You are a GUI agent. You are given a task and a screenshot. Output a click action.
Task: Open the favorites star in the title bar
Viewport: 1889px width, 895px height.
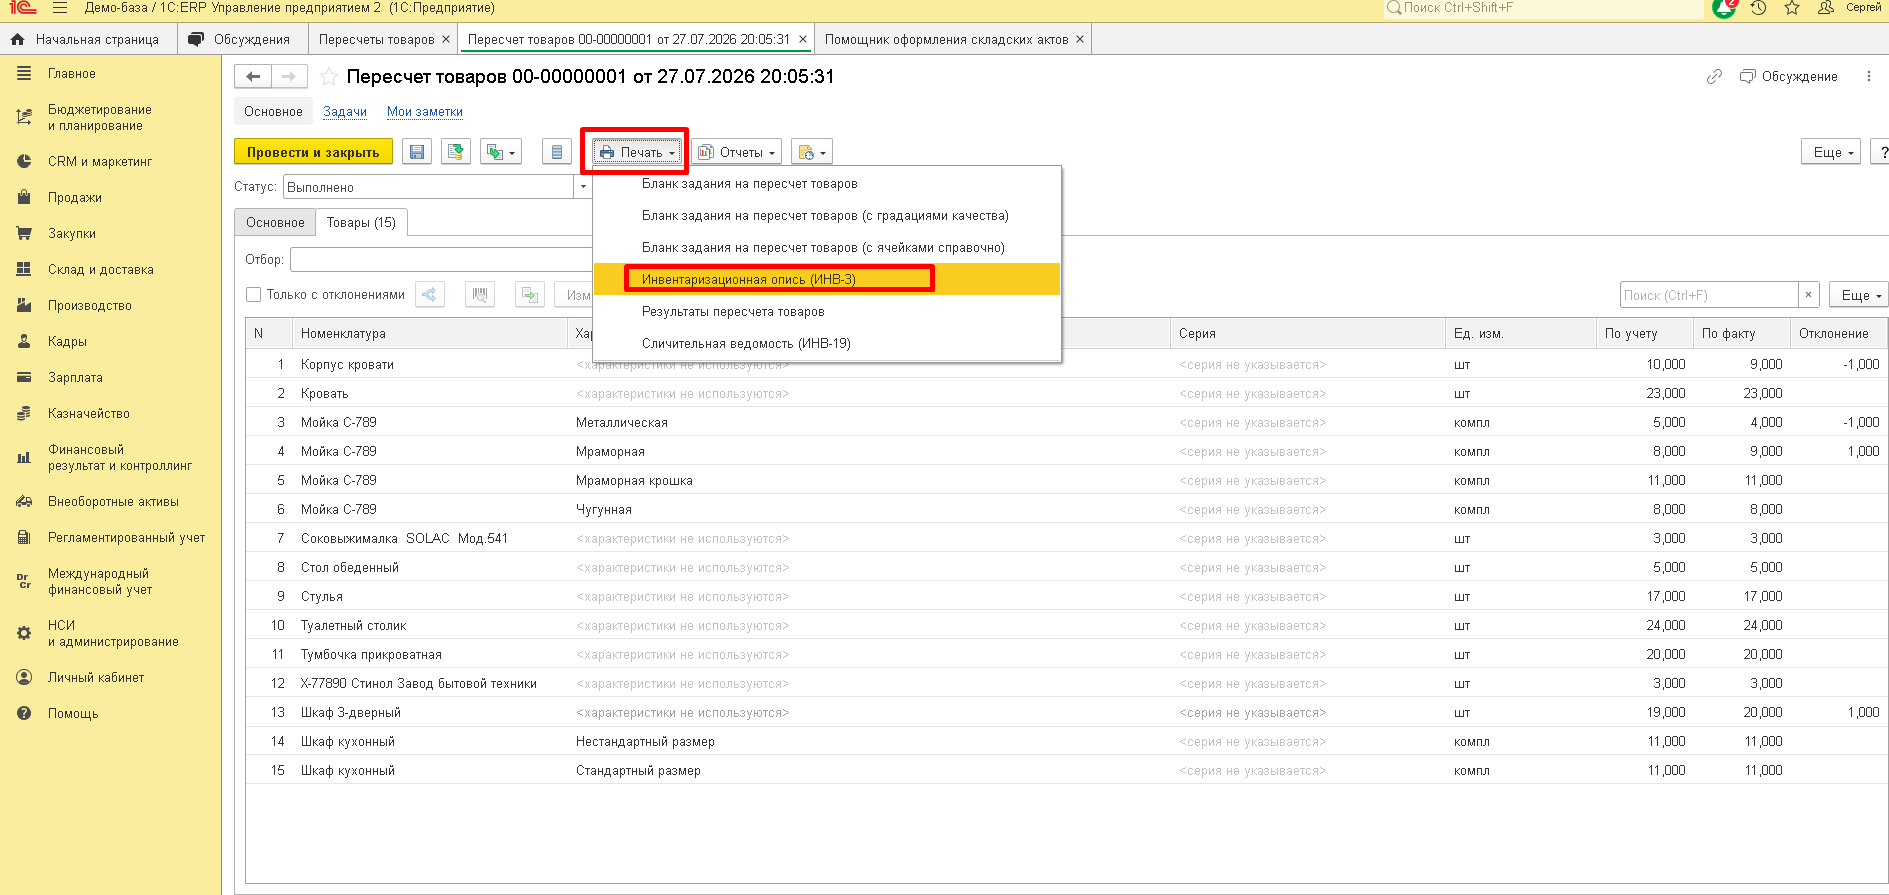[1792, 8]
